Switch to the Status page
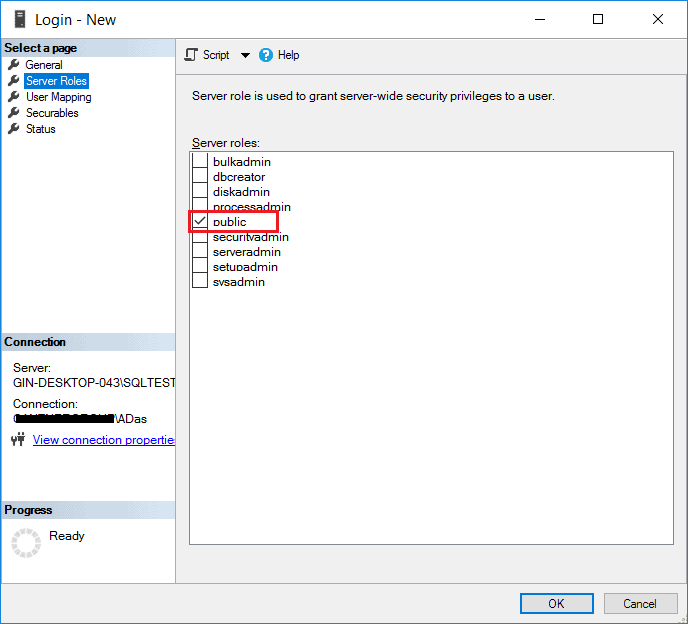This screenshot has width=688, height=624. [40, 129]
